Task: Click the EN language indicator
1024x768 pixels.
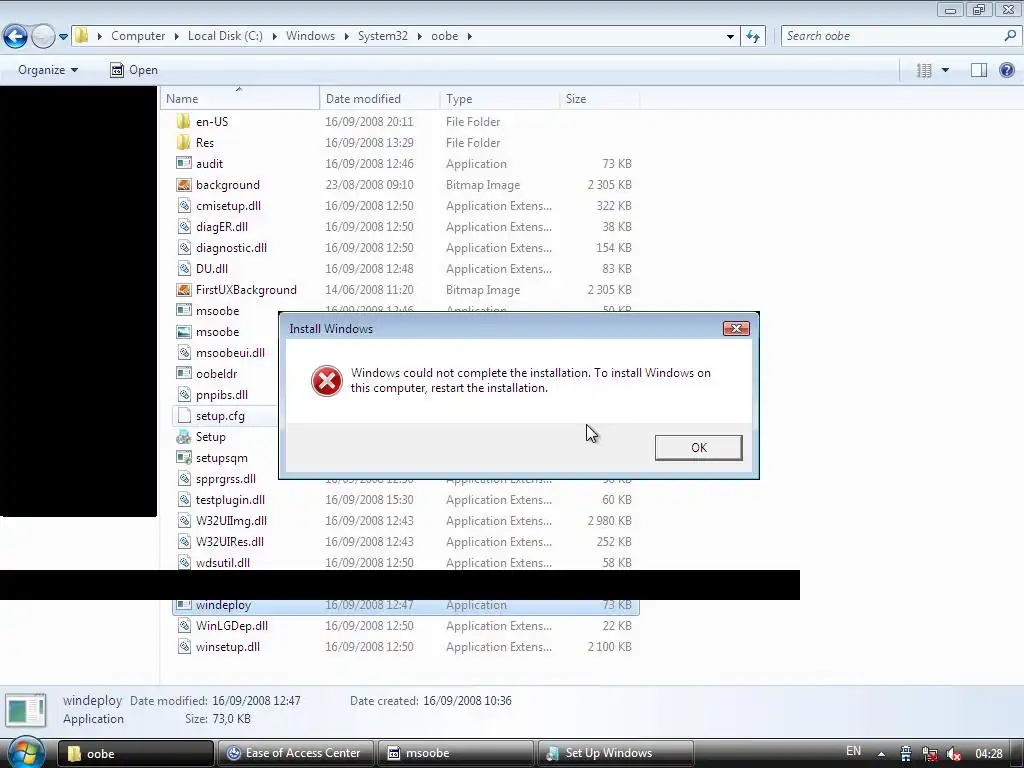Action: tap(854, 751)
